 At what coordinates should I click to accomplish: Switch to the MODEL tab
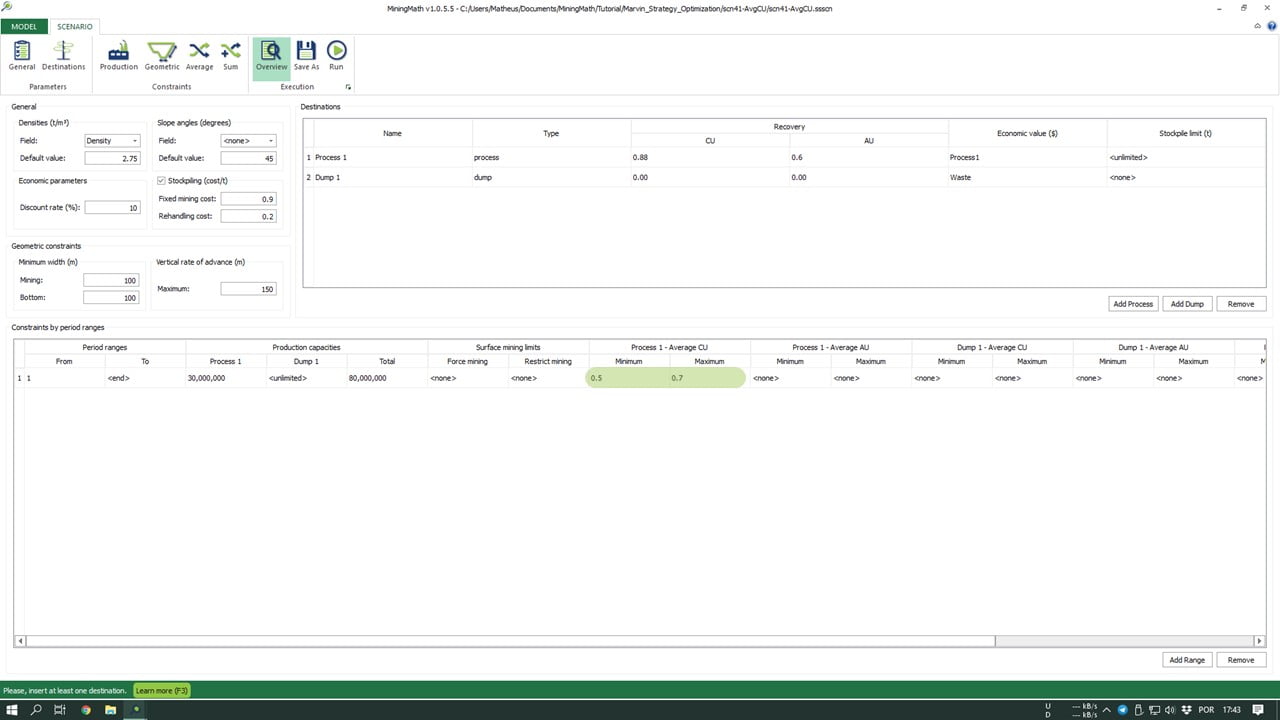coord(24,26)
